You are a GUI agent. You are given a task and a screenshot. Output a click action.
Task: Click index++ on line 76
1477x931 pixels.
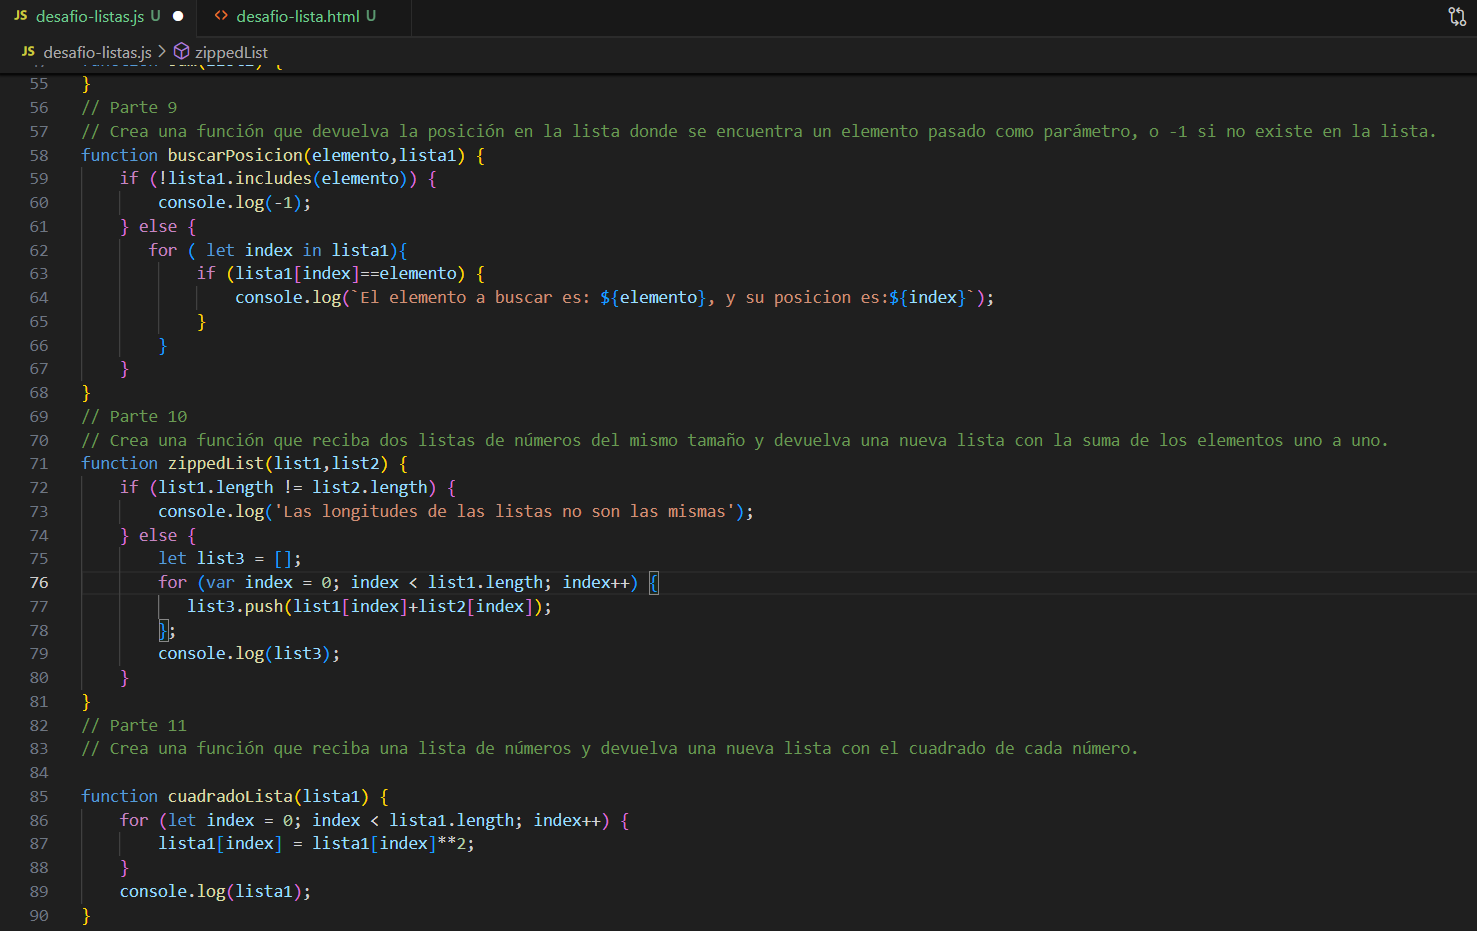click(x=596, y=582)
